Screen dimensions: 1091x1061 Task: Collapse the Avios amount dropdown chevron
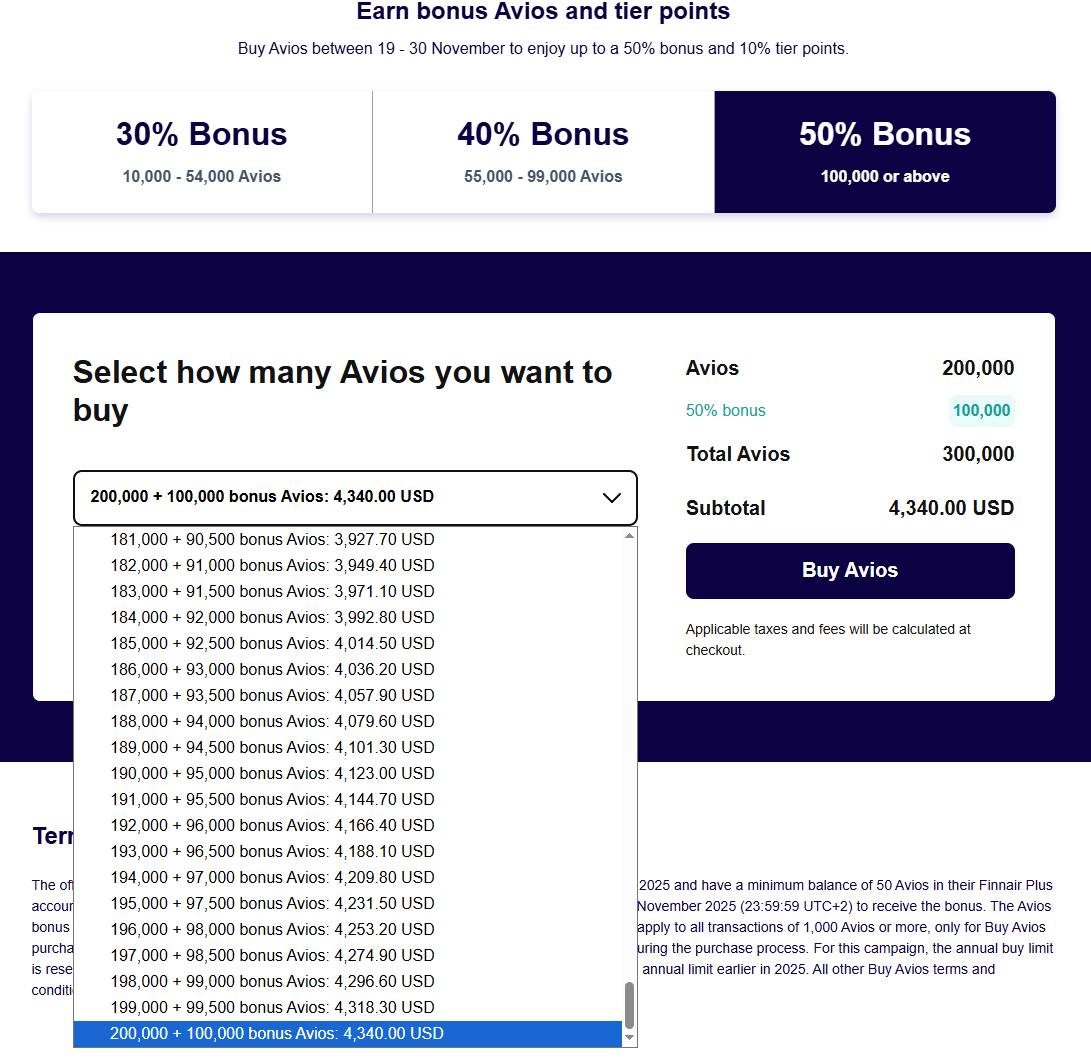(x=612, y=498)
